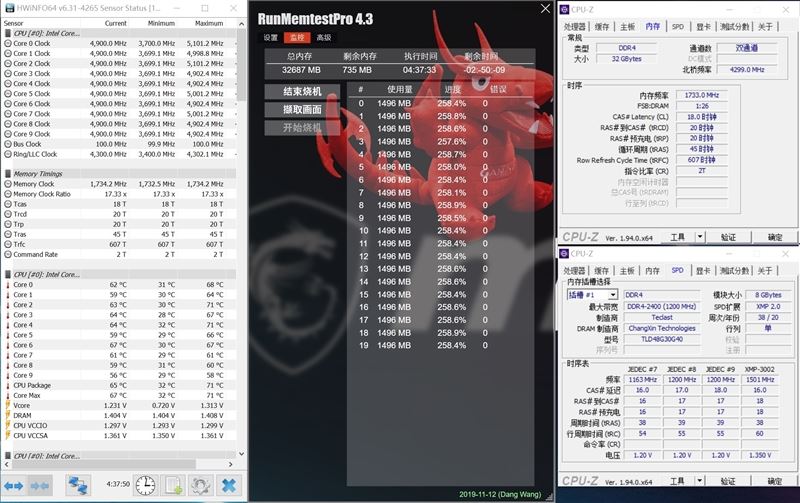Viewport: 800px width, 503px height.
Task: Click the 开始烧机 start button
Action: (302, 128)
